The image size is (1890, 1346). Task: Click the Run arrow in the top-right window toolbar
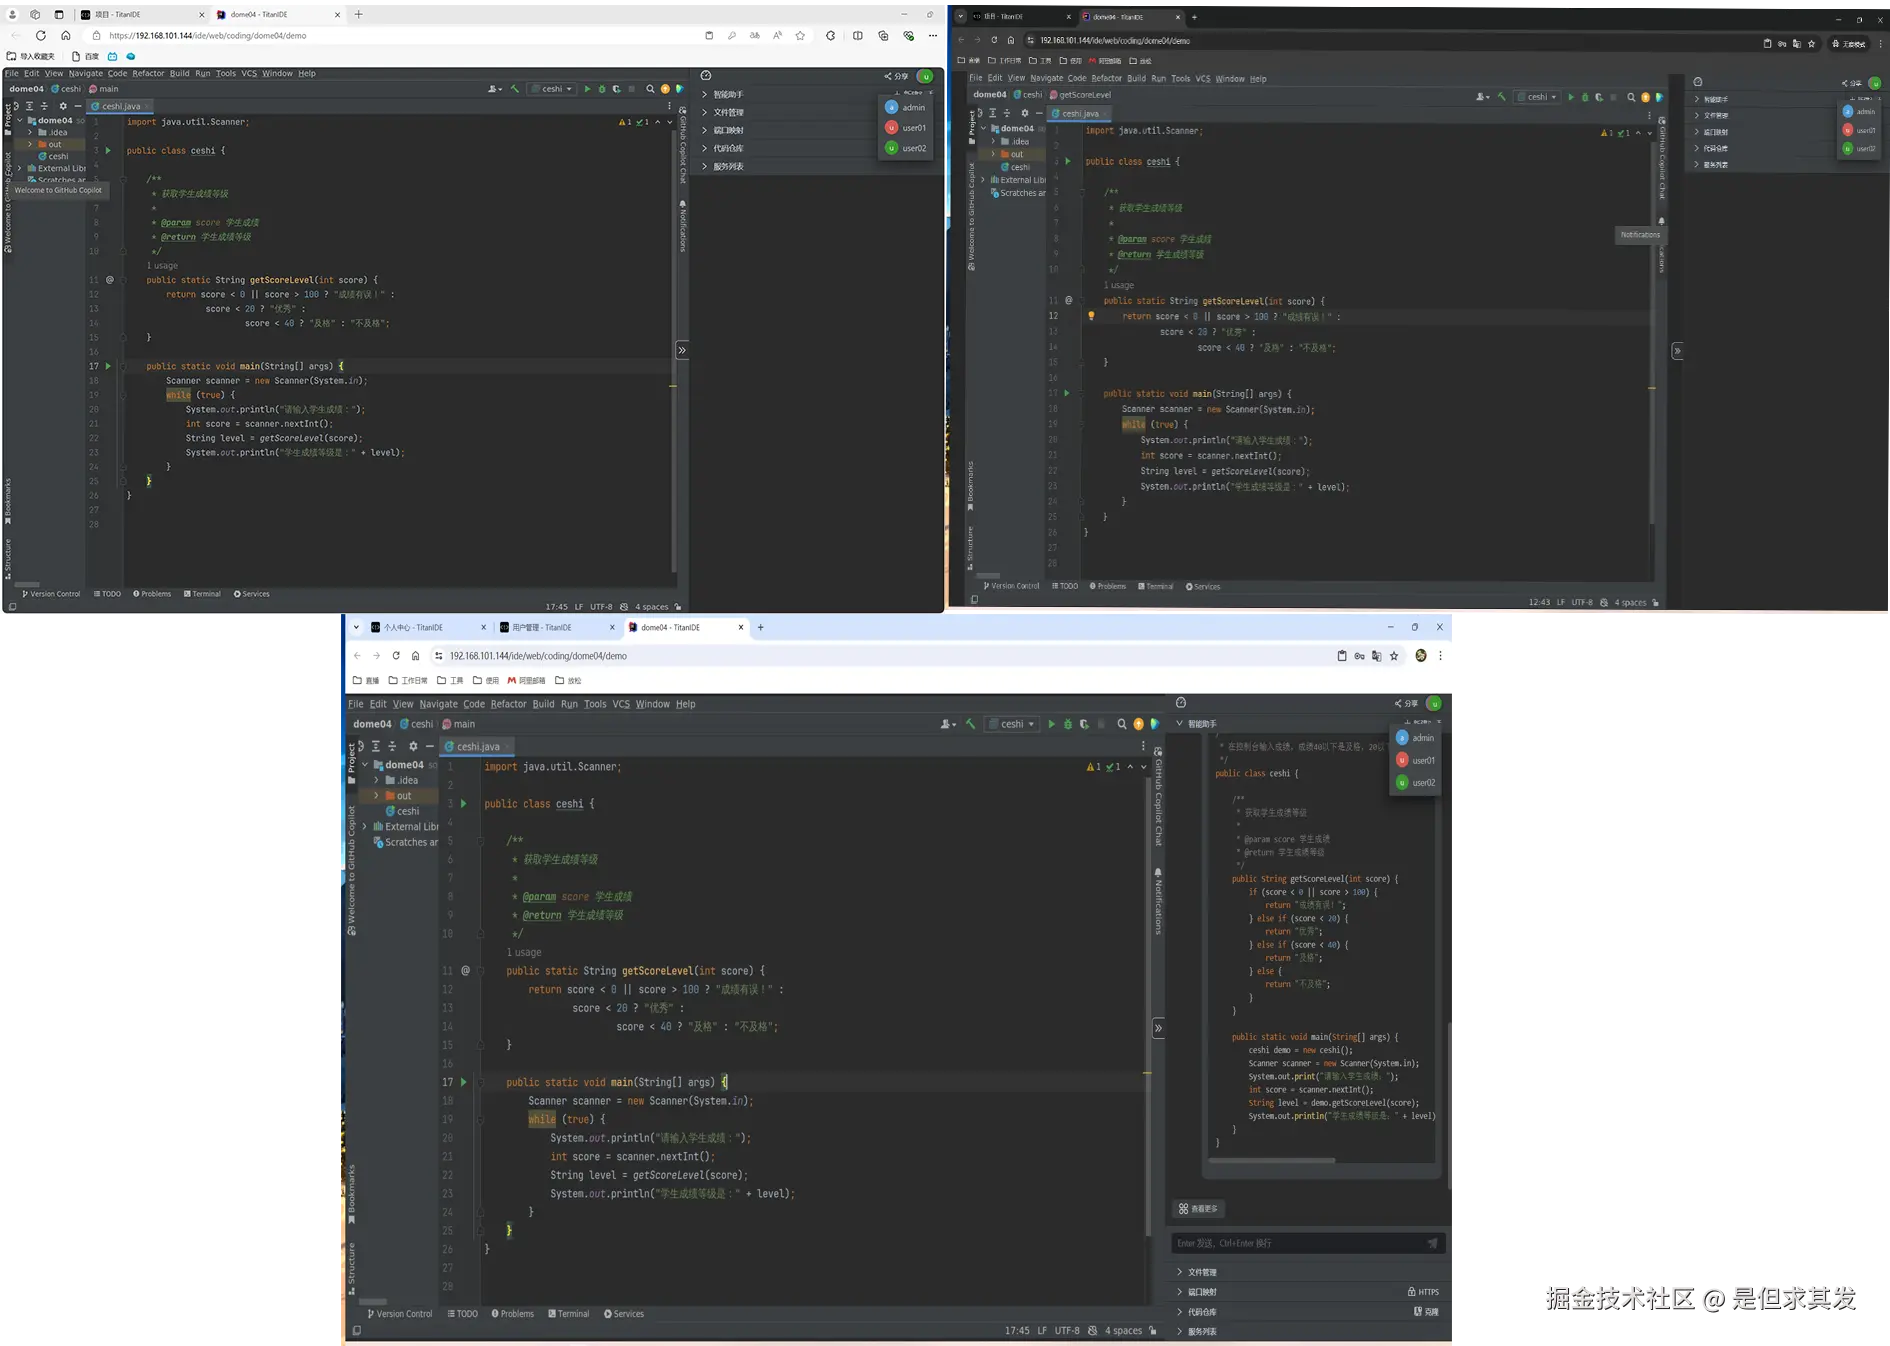pyautogui.click(x=1571, y=97)
